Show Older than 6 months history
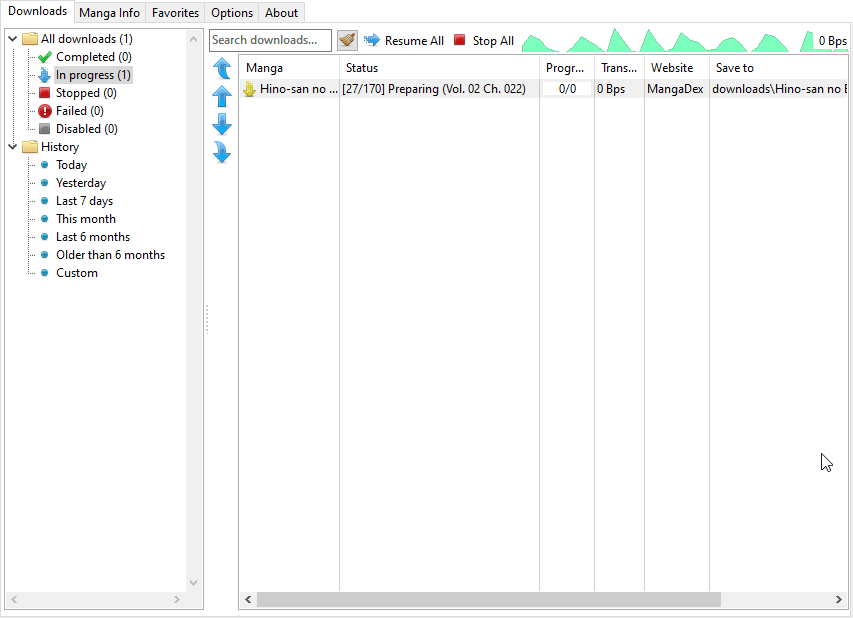853x618 pixels. 110,255
